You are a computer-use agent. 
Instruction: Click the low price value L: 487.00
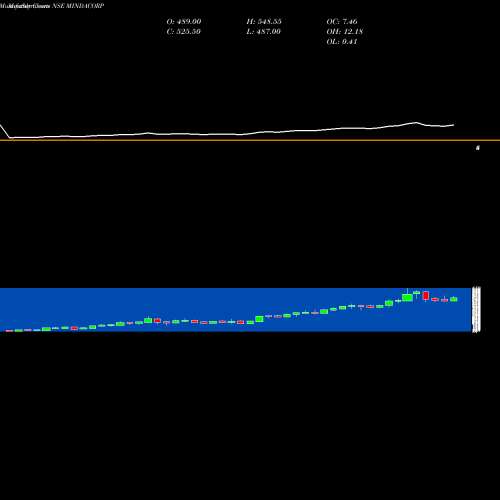263,31
